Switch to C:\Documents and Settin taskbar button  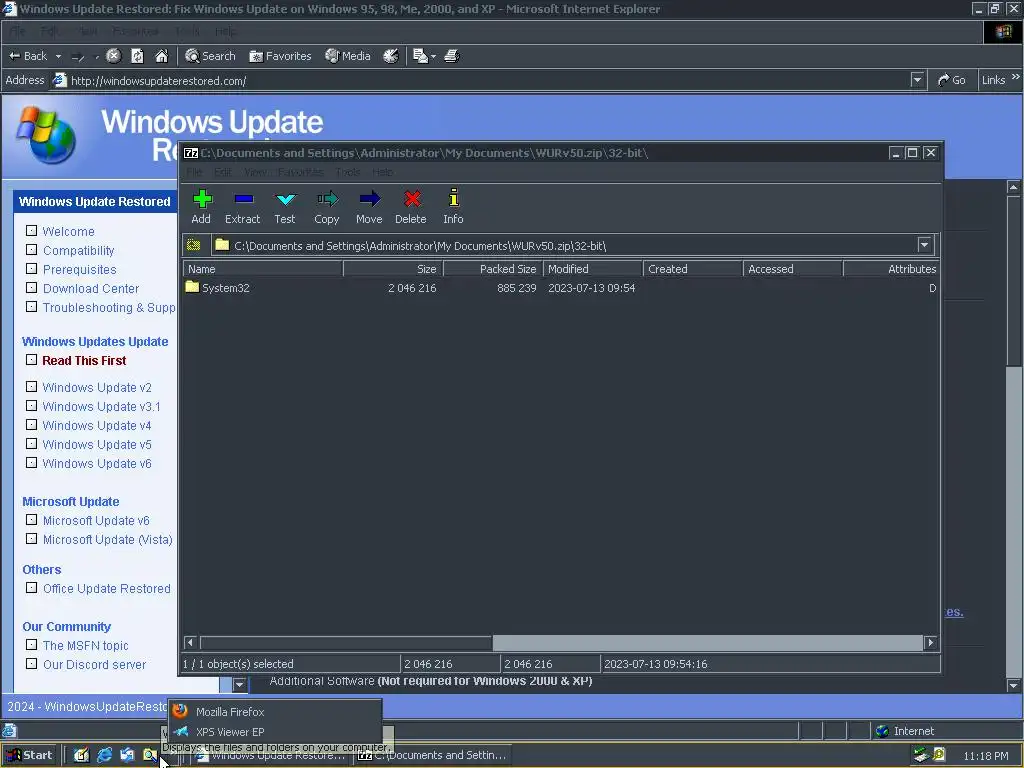[x=433, y=755]
